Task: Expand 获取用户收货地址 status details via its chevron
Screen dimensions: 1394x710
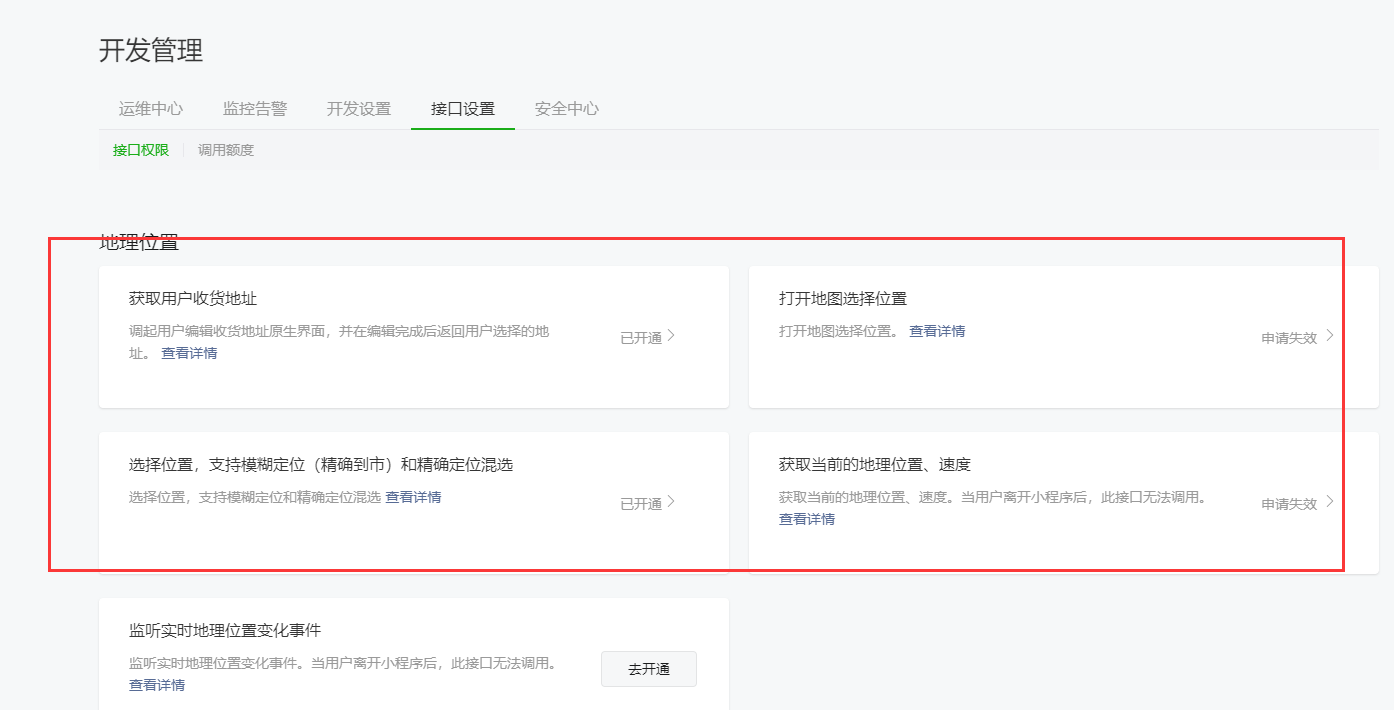Action: [x=670, y=336]
